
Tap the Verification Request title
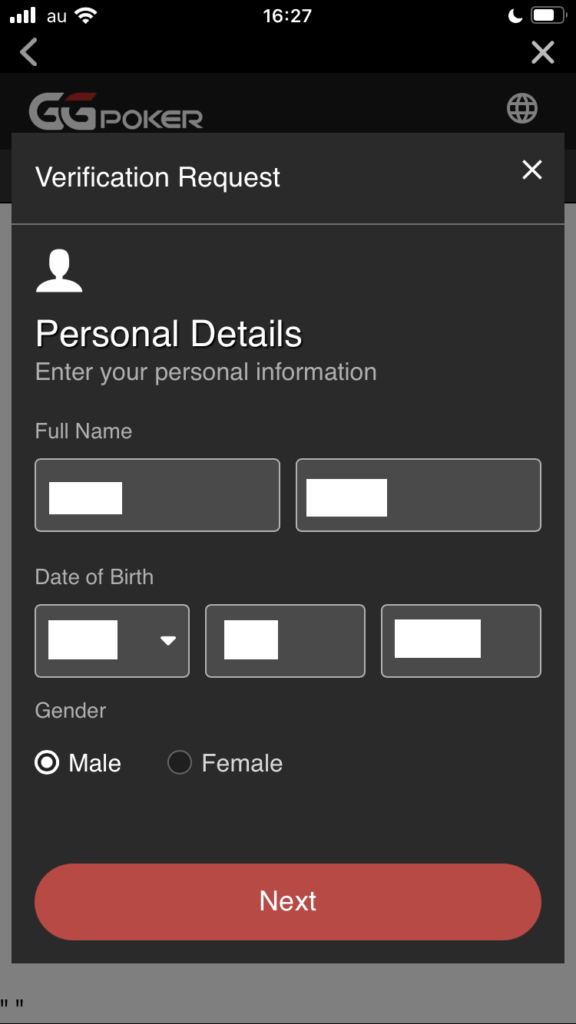coord(157,177)
